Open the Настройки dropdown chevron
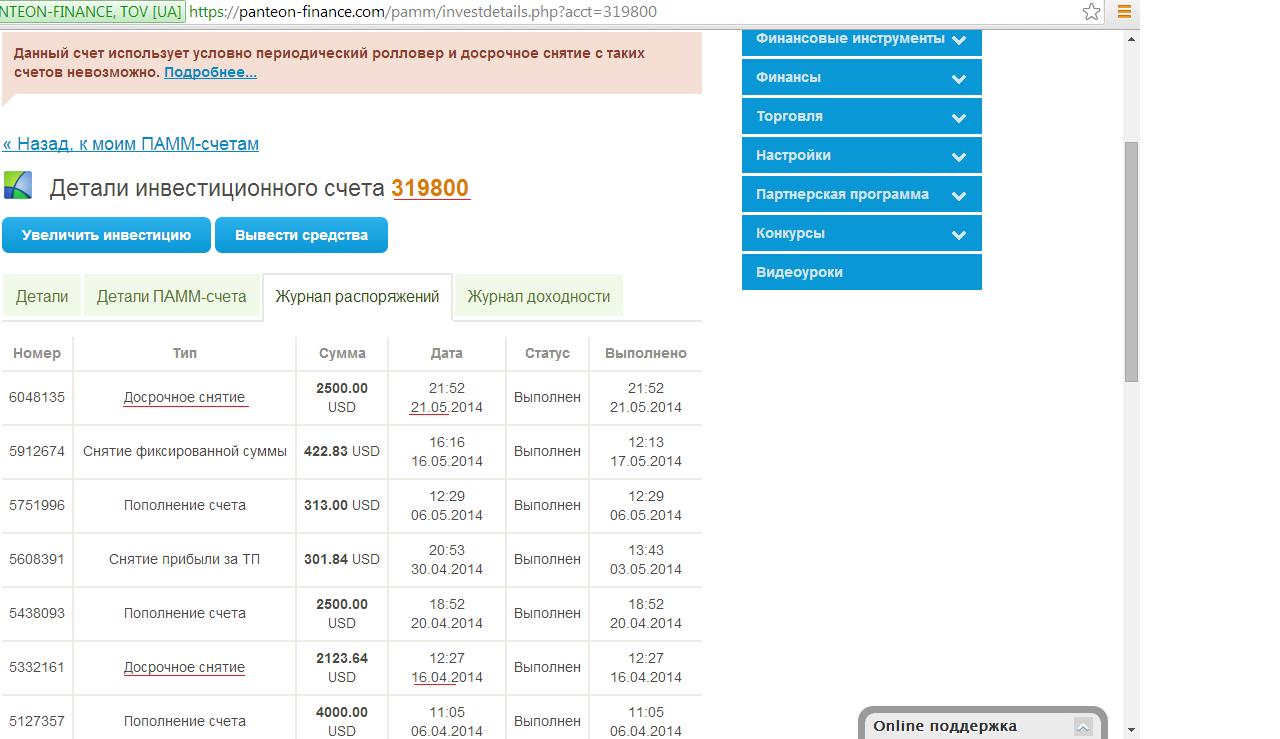1280x739 pixels. (958, 156)
